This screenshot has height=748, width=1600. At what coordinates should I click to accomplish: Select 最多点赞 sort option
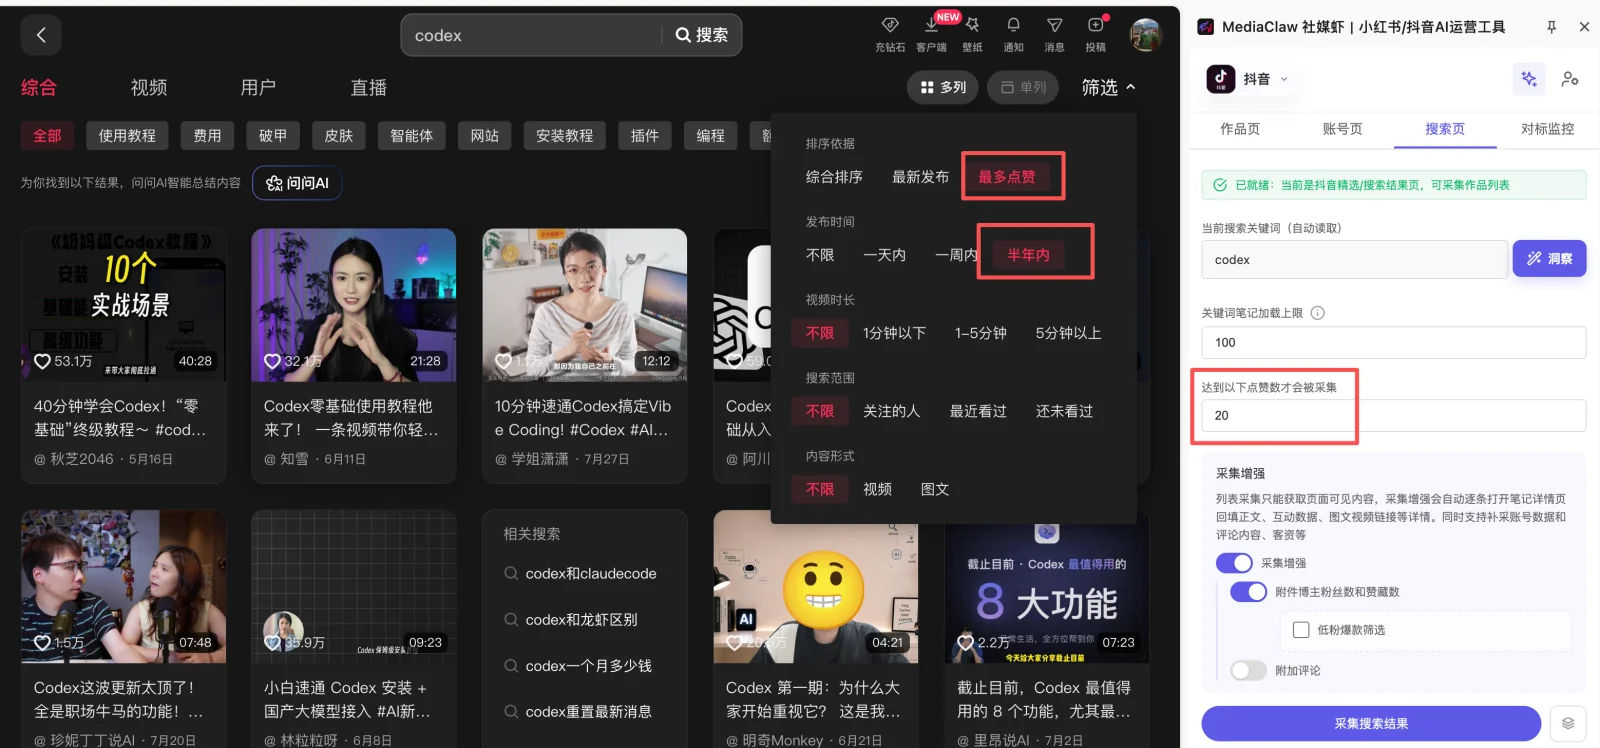click(x=1007, y=177)
